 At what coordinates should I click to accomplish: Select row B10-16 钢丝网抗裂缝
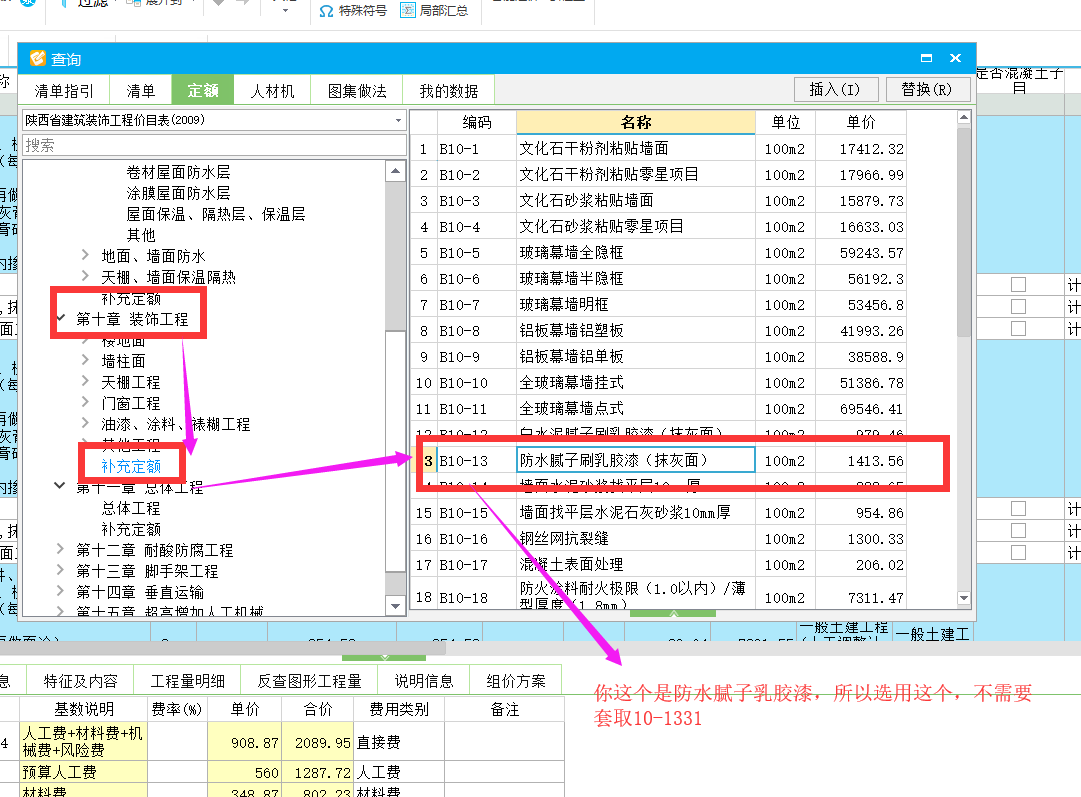tap(658, 538)
